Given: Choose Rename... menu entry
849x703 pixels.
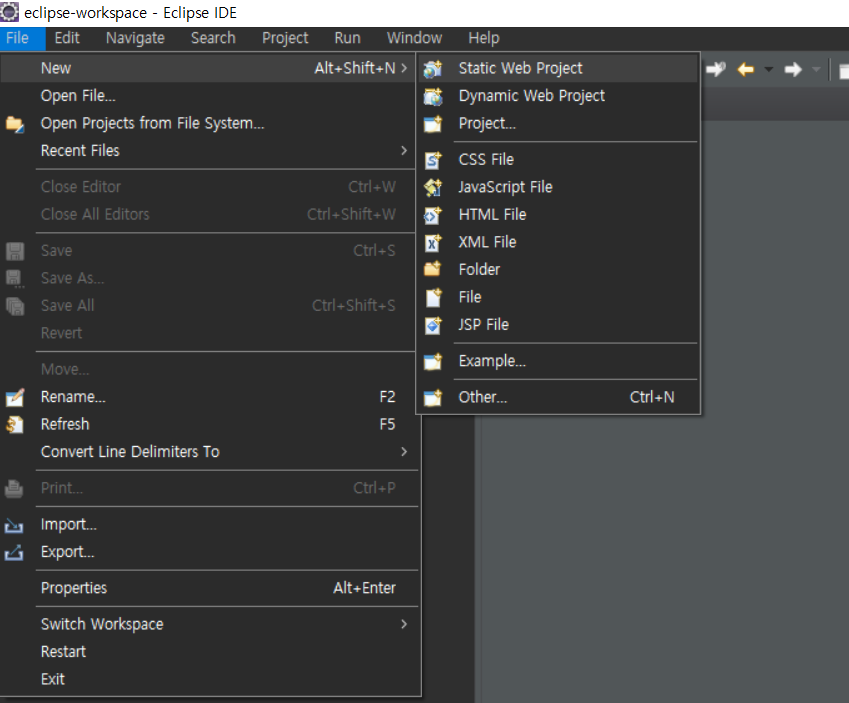Looking at the screenshot, I should point(208,397).
